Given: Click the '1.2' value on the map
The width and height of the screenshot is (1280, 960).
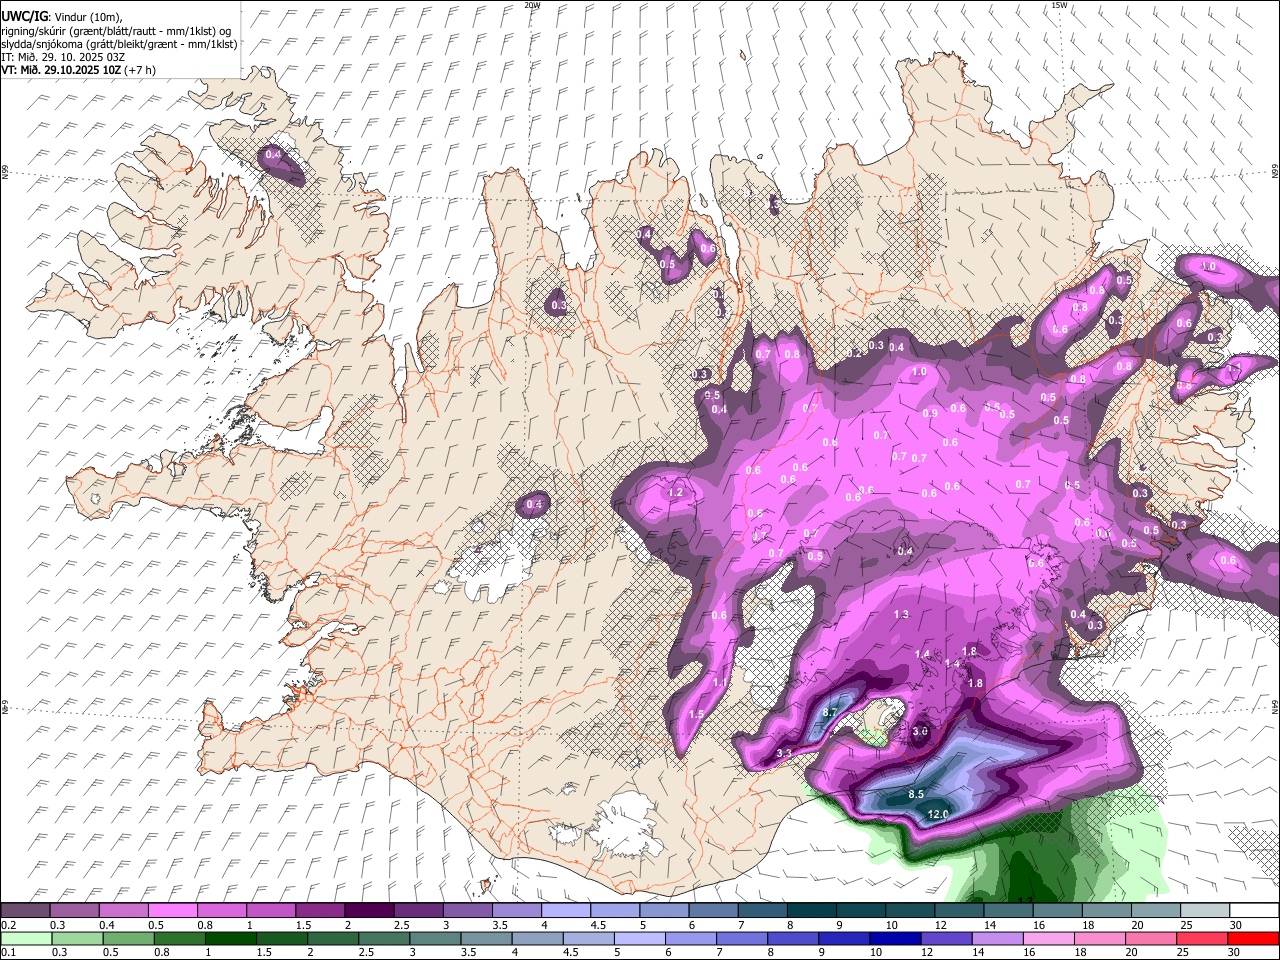Looking at the screenshot, I should (x=675, y=492).
